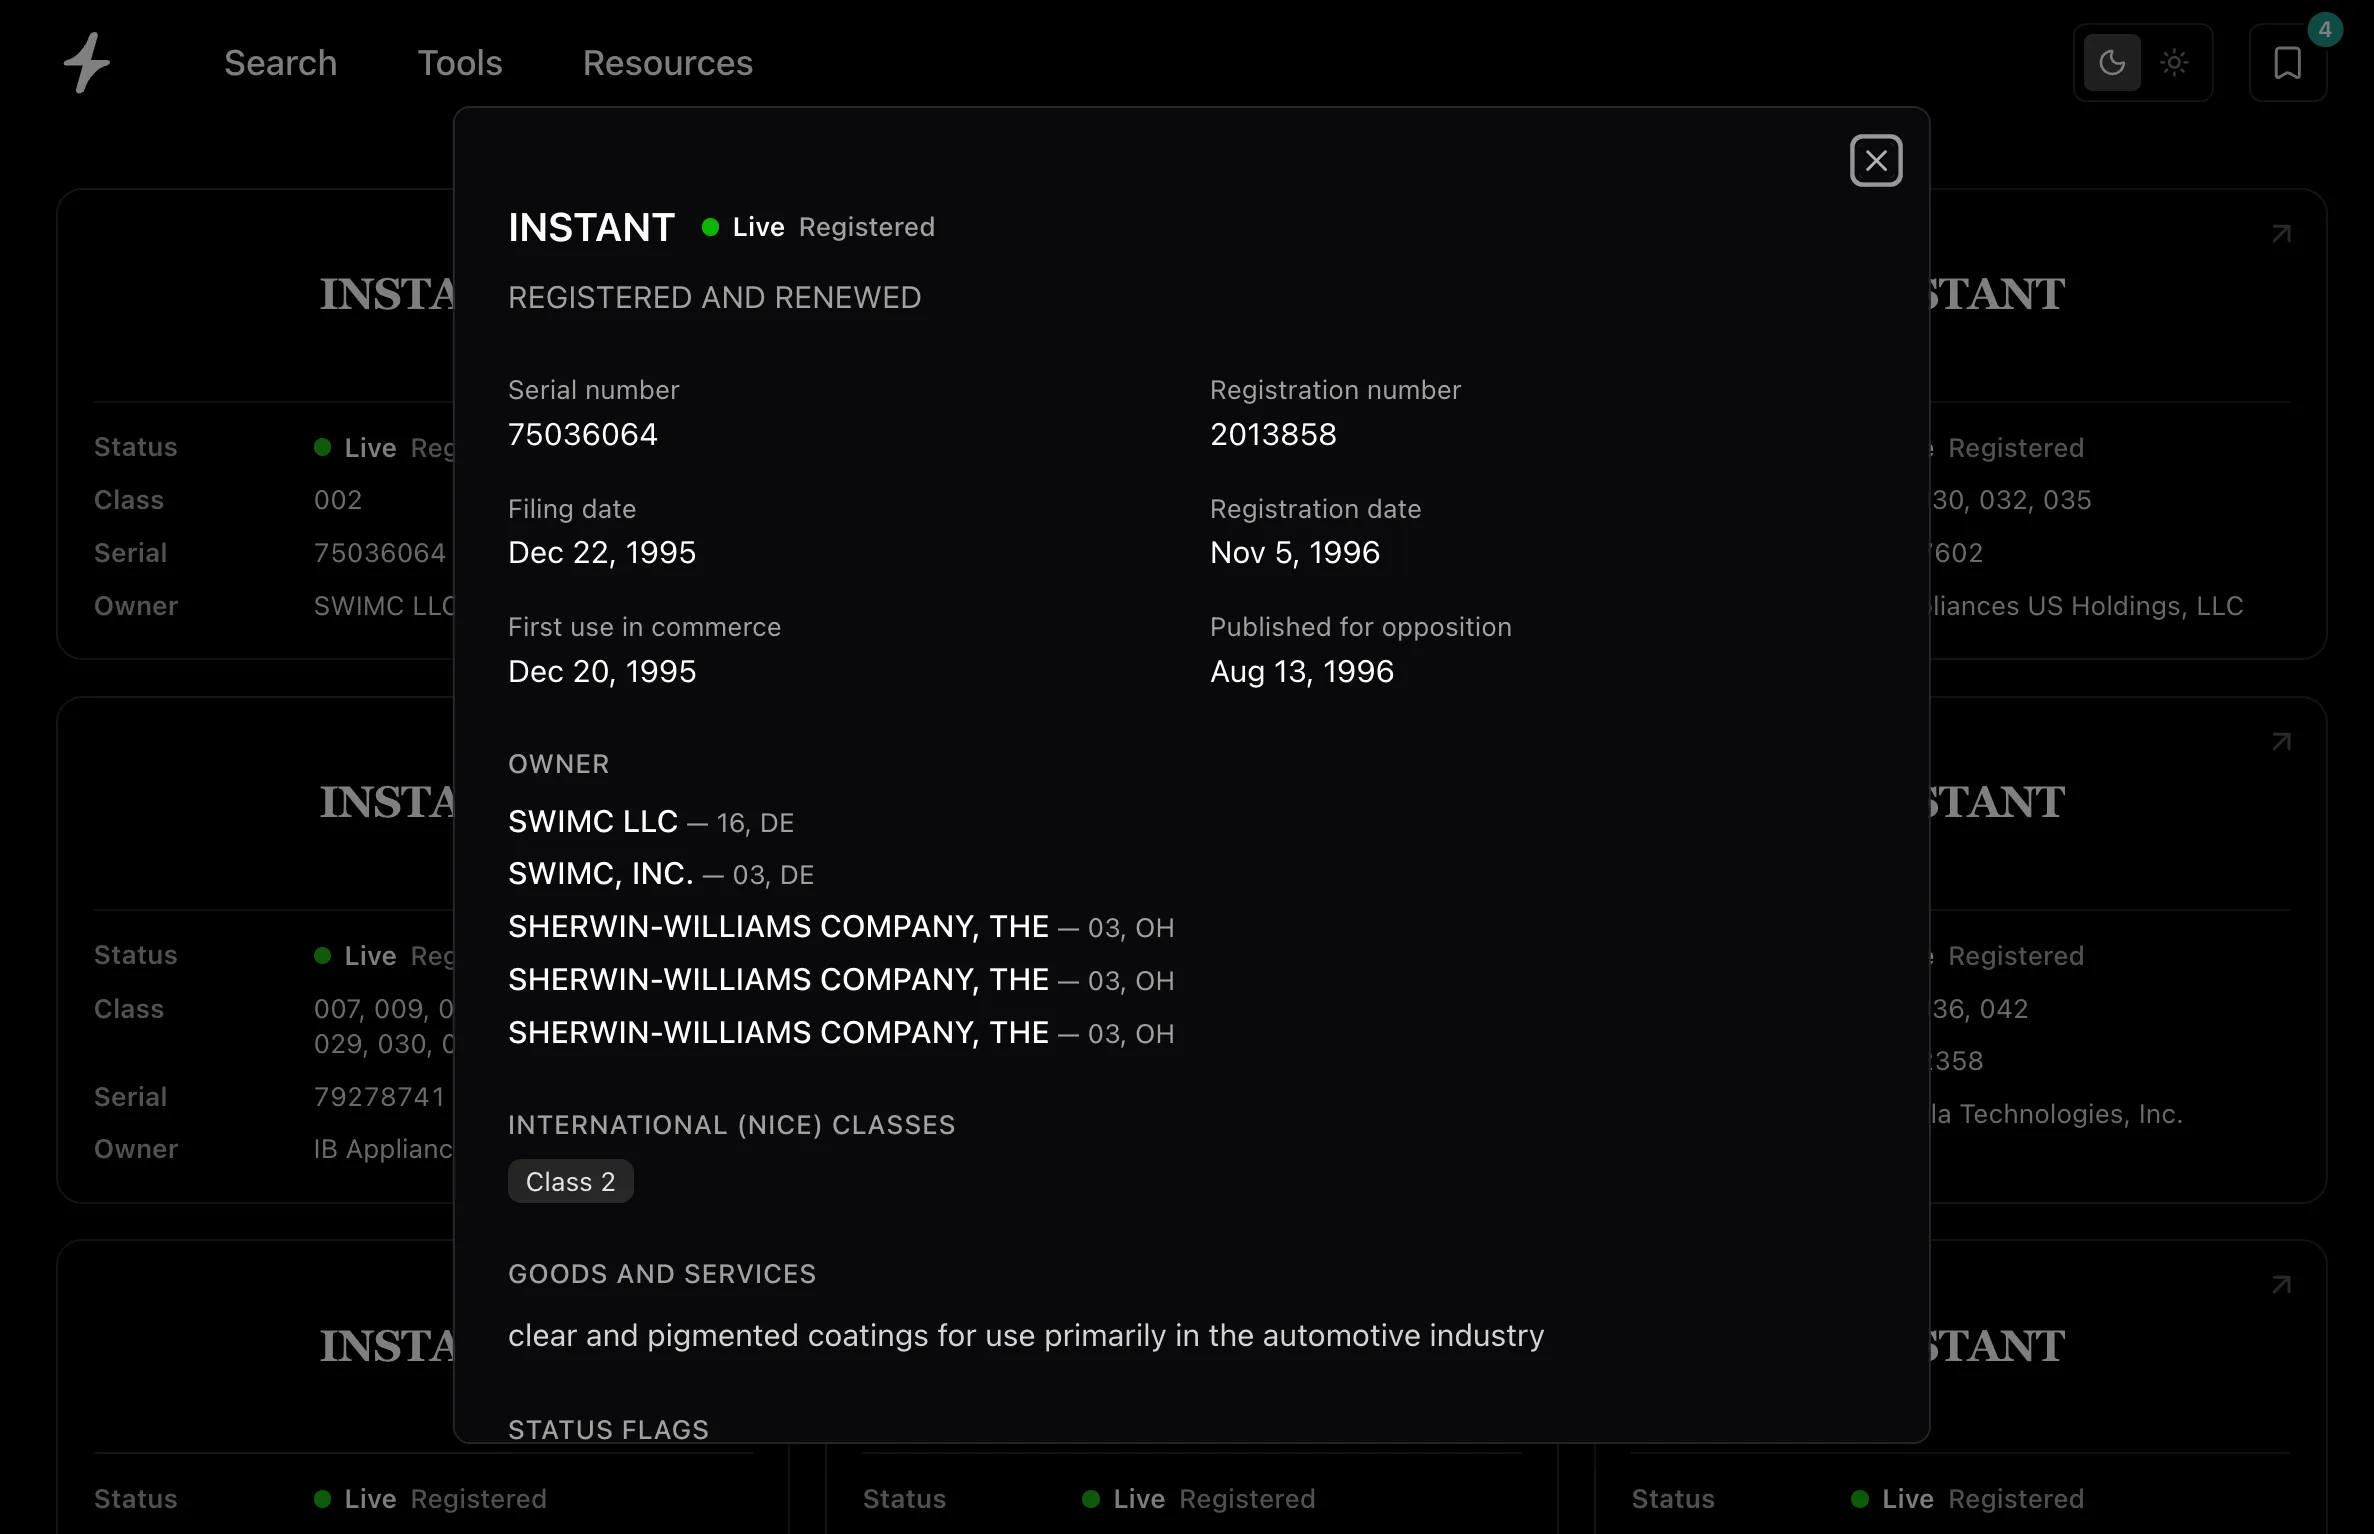The width and height of the screenshot is (2374, 1534).
Task: Click the Live status dot in dialog header
Action: (710, 227)
